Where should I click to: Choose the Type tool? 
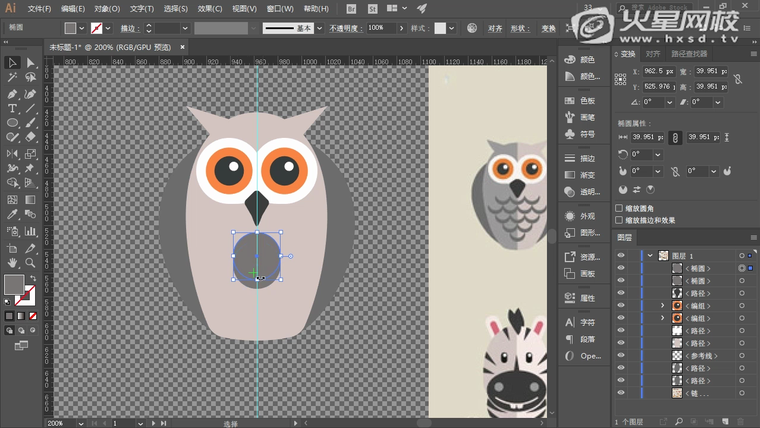pos(12,108)
